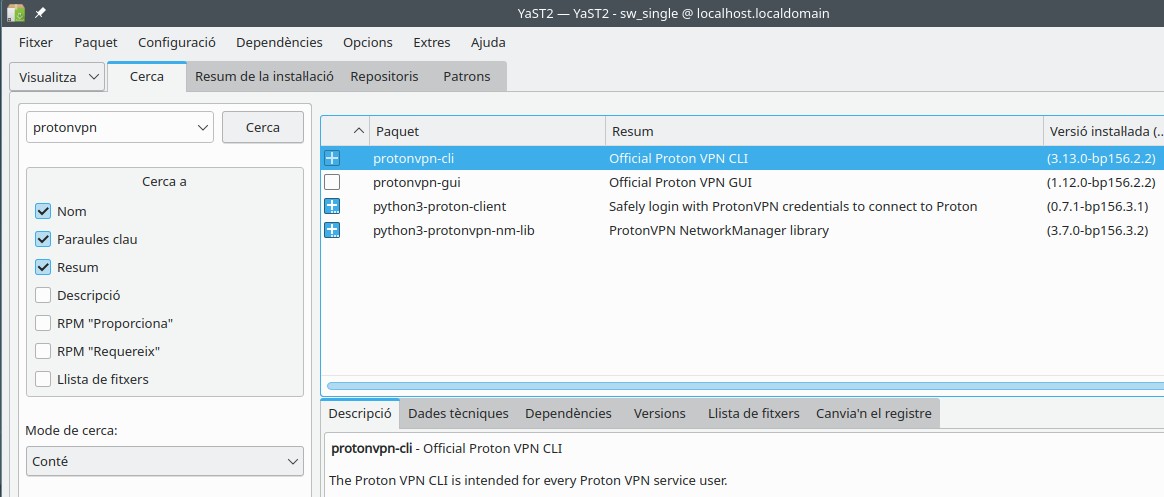Open the Dependències menu
Screen dimensions: 1164x497
279,42
